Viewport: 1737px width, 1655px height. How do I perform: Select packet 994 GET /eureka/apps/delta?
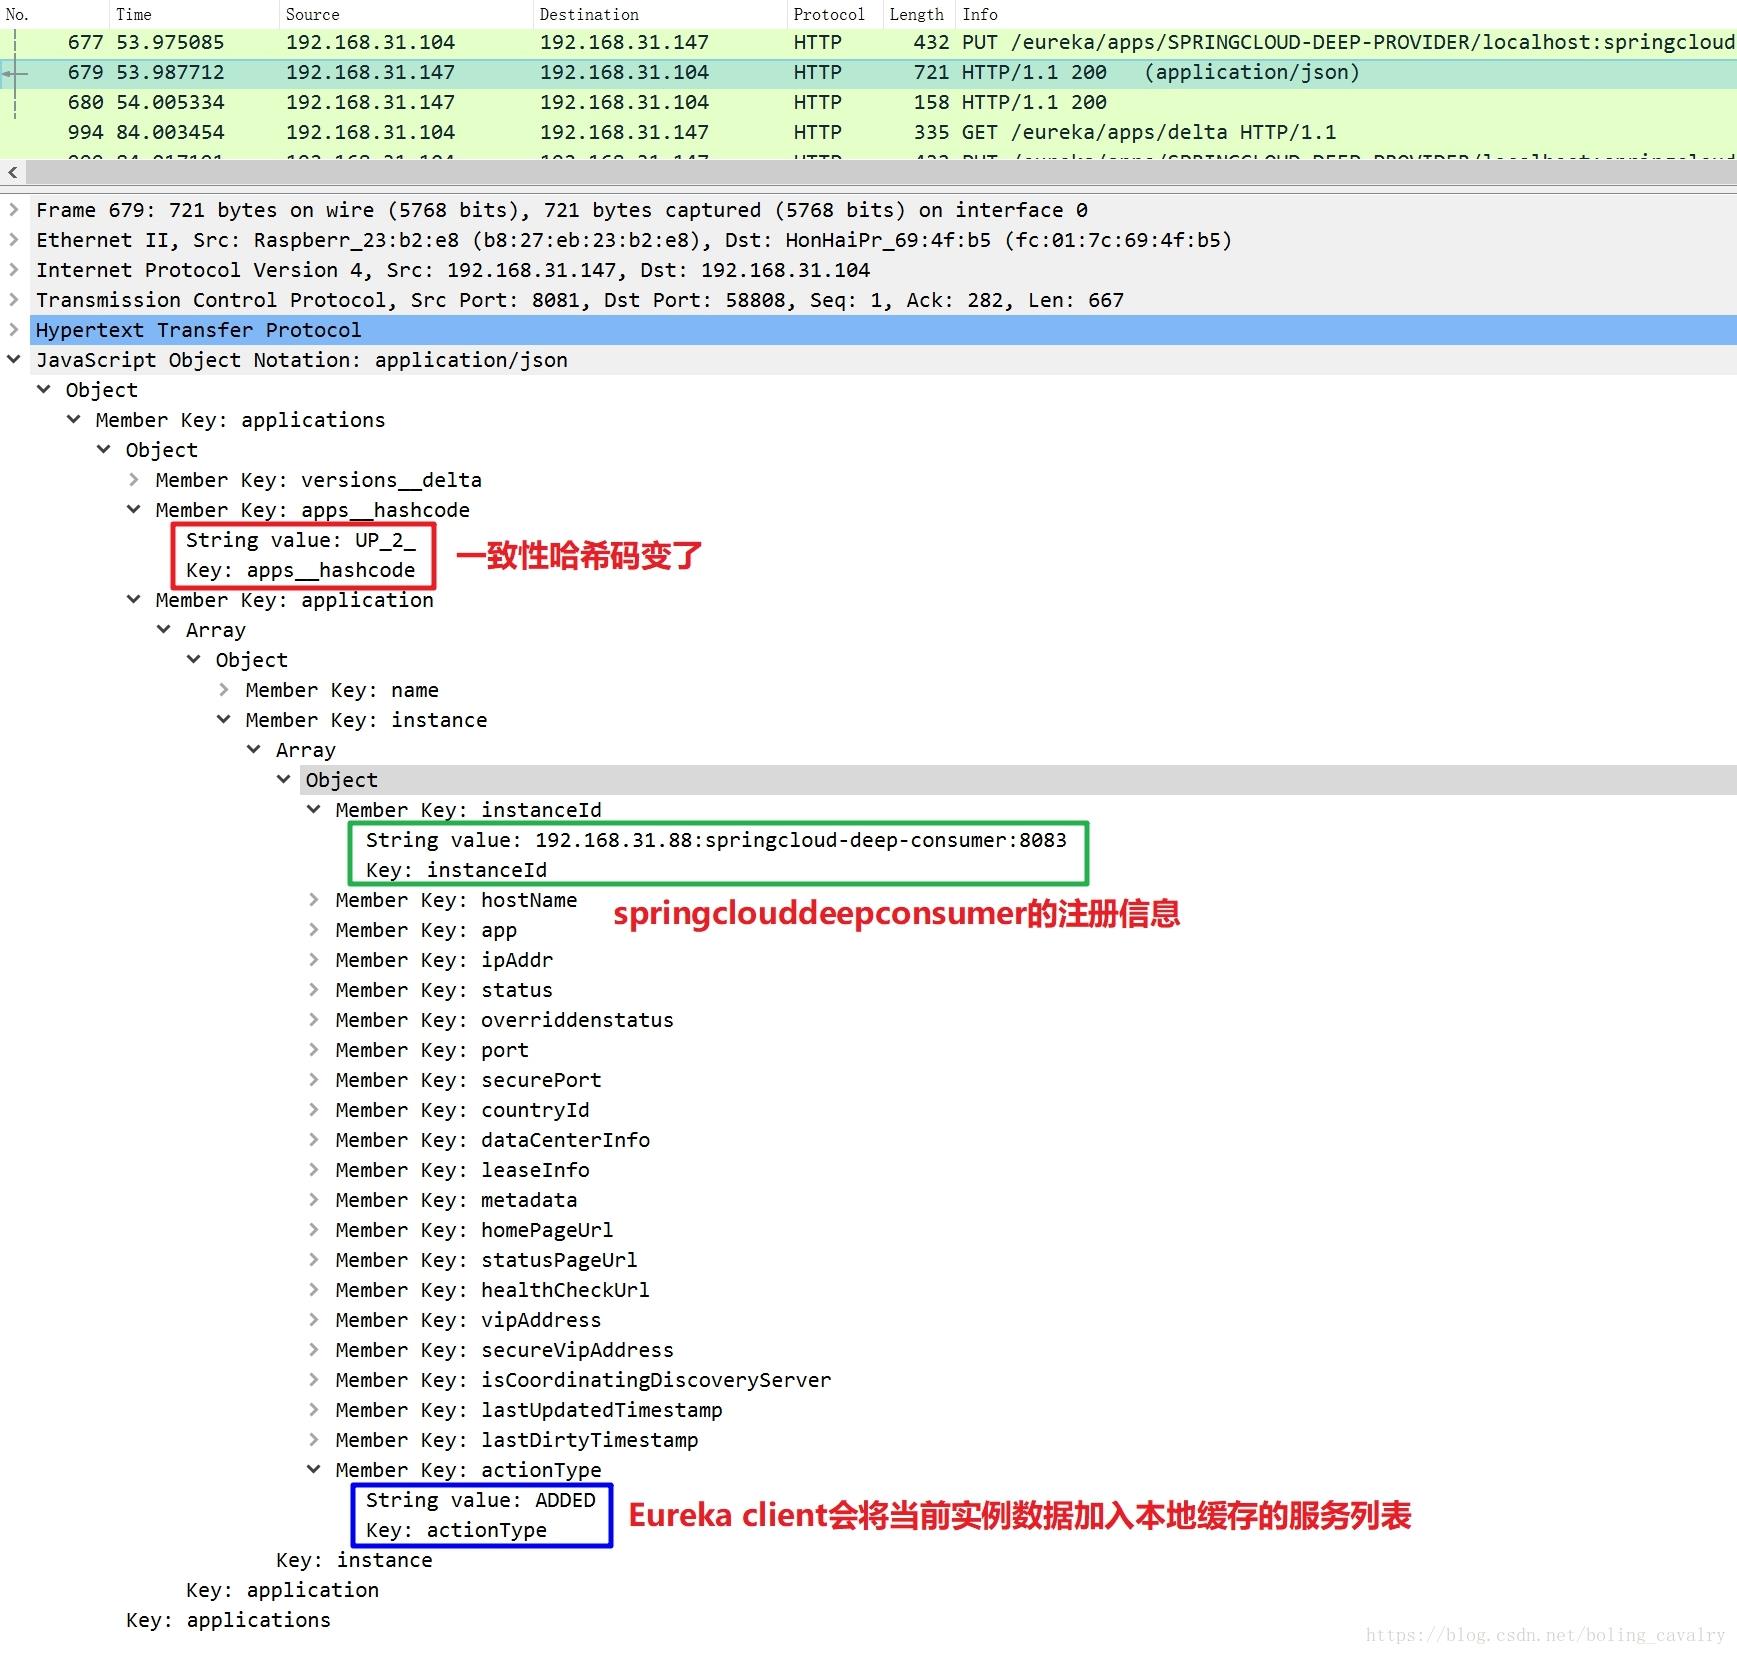pyautogui.click(x=868, y=132)
